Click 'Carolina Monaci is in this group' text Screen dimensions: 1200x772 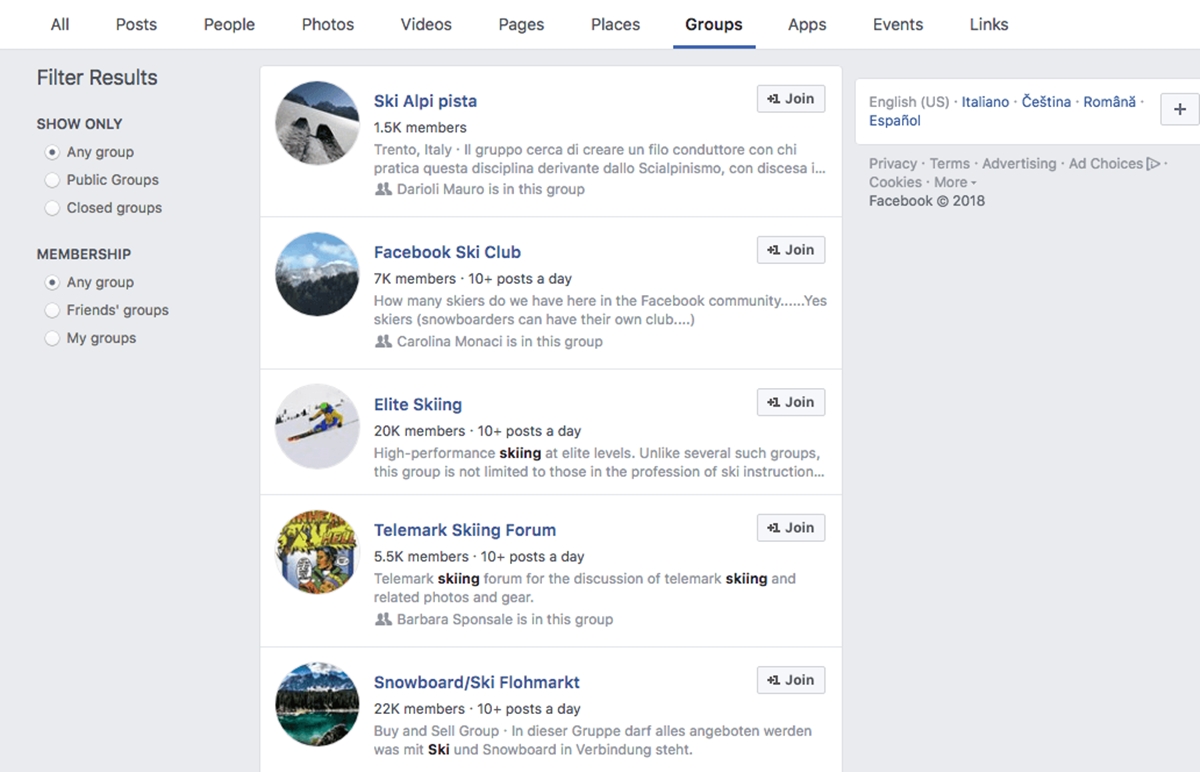point(500,341)
